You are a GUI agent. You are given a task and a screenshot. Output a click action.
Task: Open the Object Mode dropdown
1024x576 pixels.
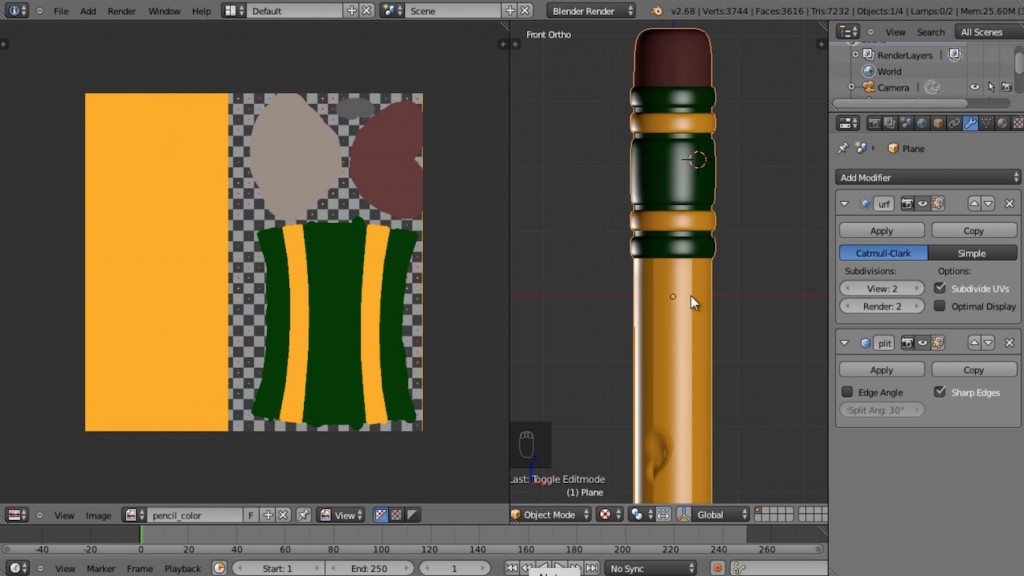point(548,514)
